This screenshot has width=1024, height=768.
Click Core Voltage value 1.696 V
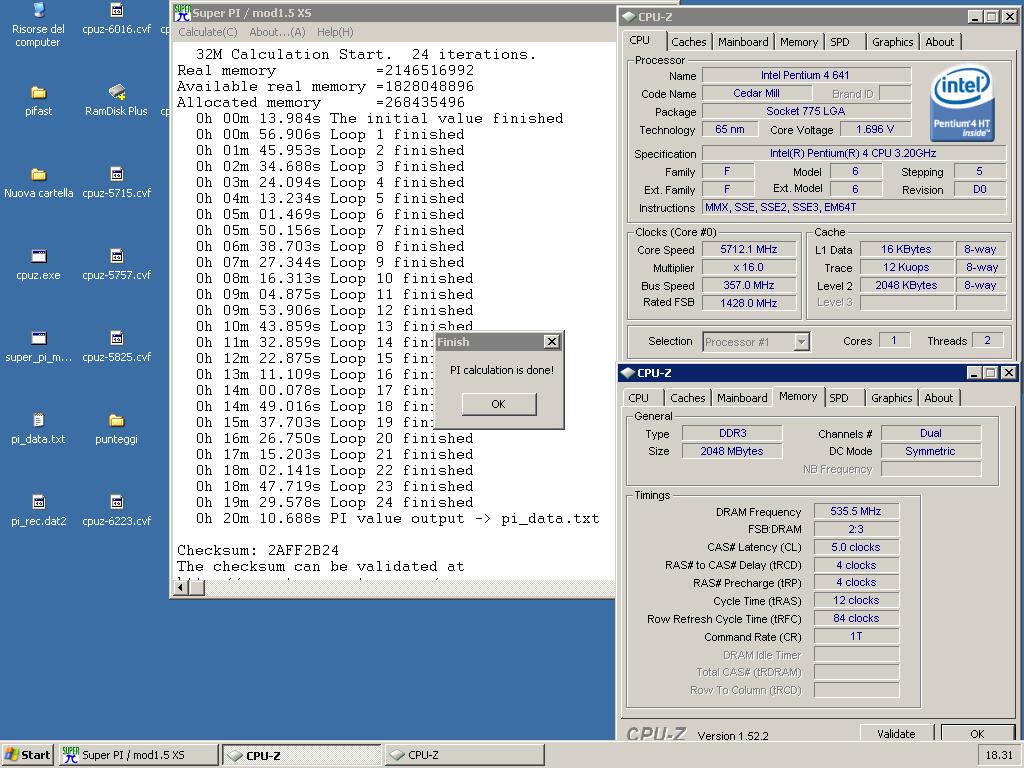[x=875, y=129]
